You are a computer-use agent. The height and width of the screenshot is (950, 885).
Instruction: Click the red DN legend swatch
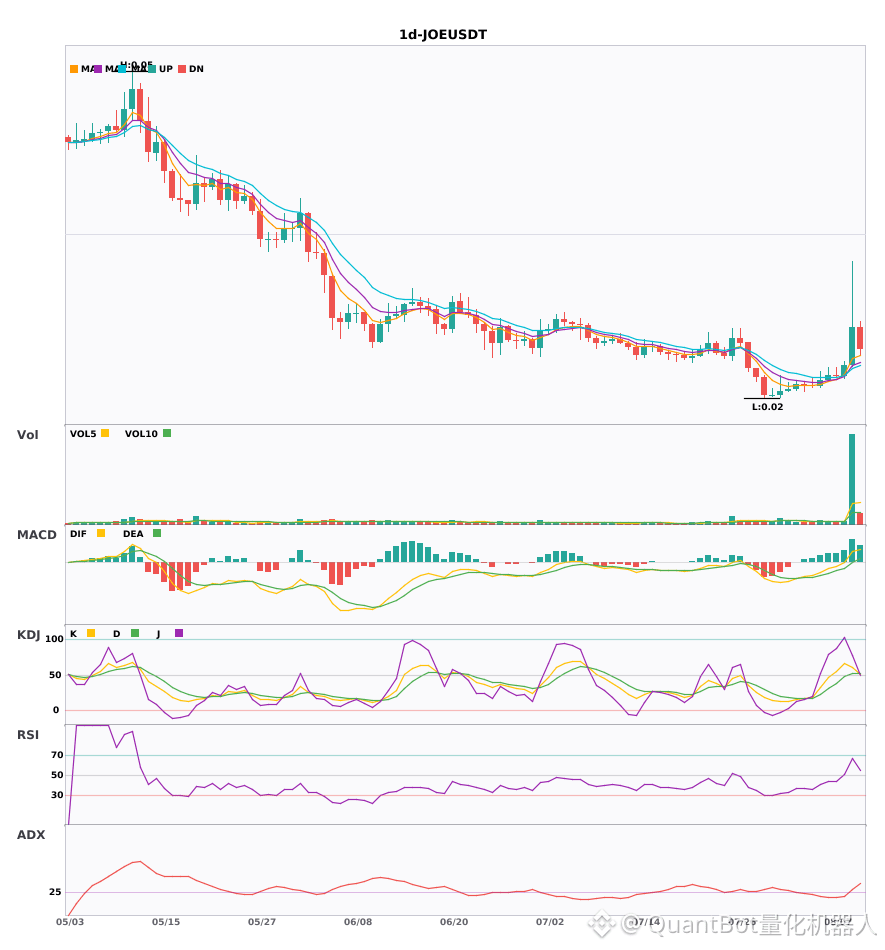pos(182,69)
